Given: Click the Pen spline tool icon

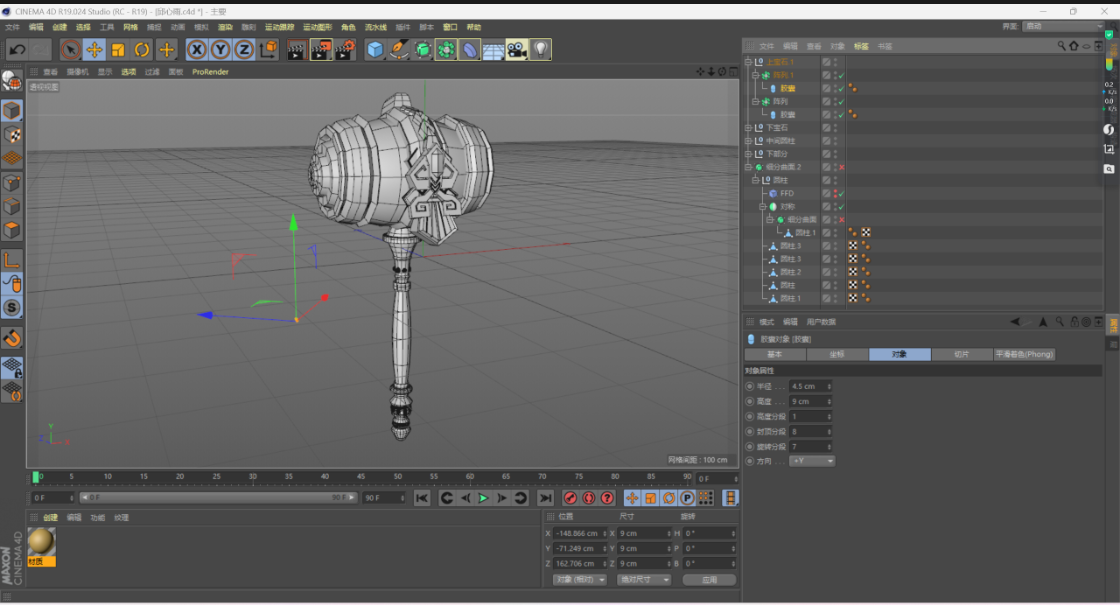Looking at the screenshot, I should click(x=399, y=49).
